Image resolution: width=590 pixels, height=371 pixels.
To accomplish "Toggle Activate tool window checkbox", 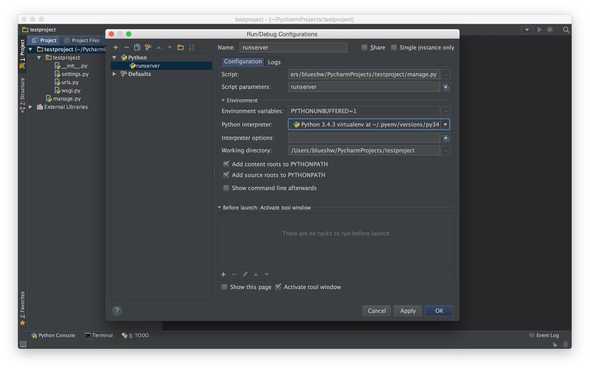I will [278, 287].
